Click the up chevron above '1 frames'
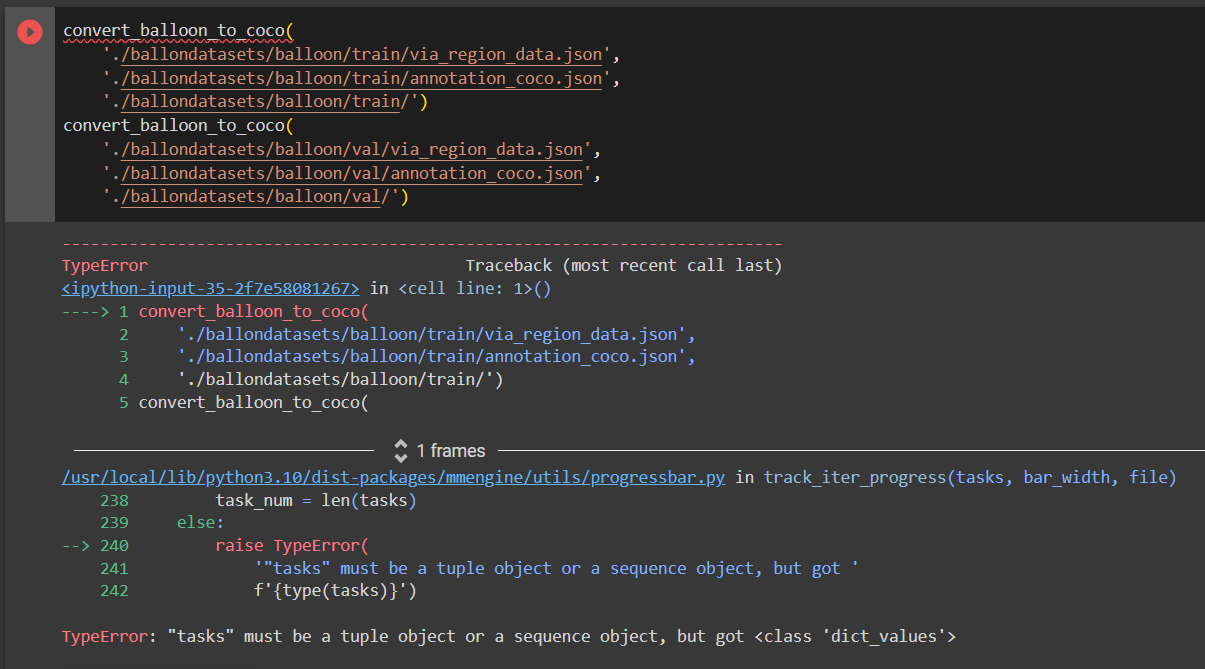 (x=401, y=446)
